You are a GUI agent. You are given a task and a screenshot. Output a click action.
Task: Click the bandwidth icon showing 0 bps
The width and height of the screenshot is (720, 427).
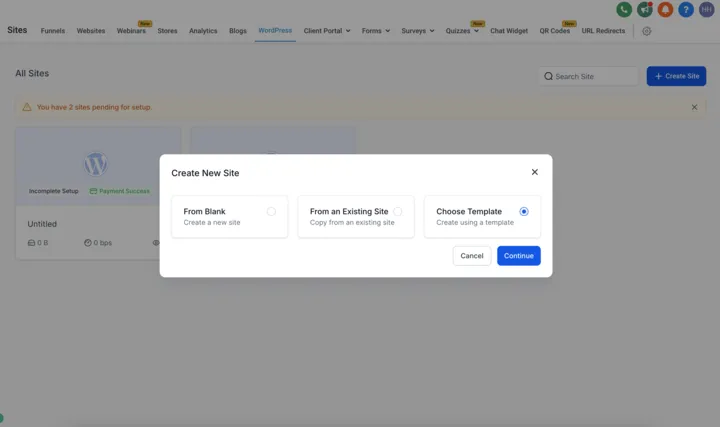pos(88,243)
